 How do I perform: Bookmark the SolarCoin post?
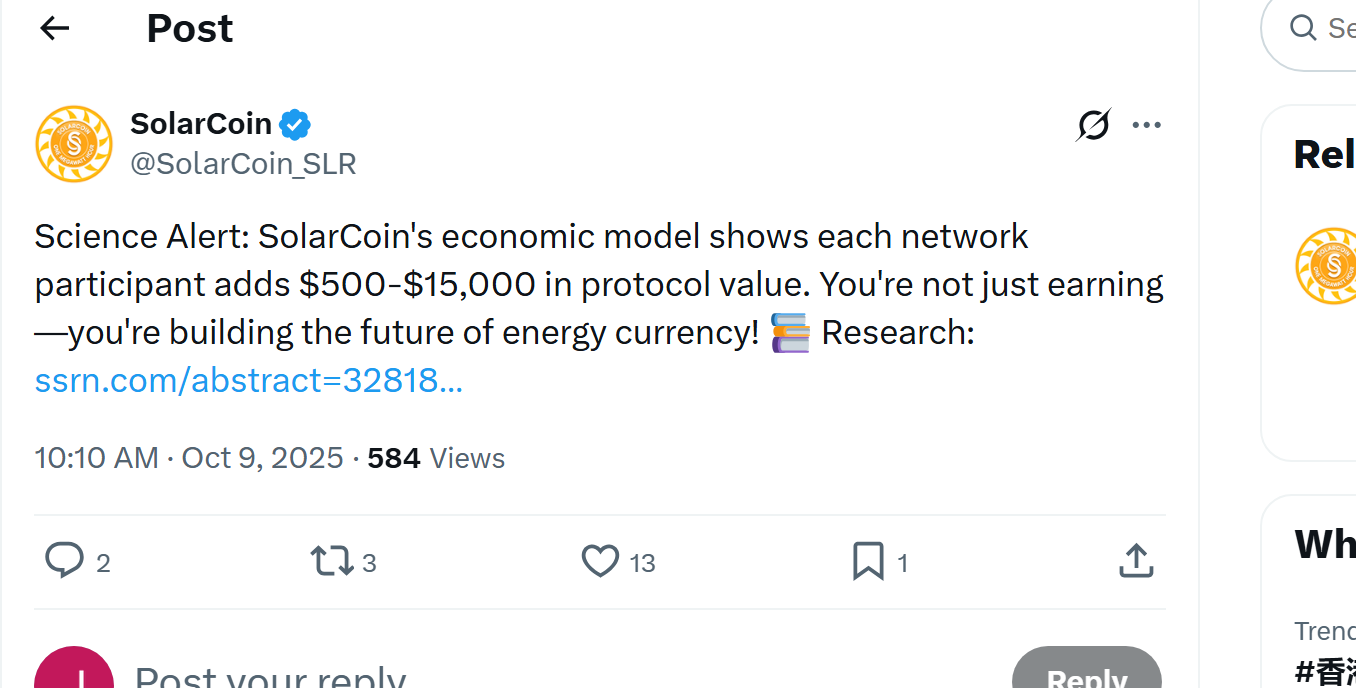(x=869, y=561)
